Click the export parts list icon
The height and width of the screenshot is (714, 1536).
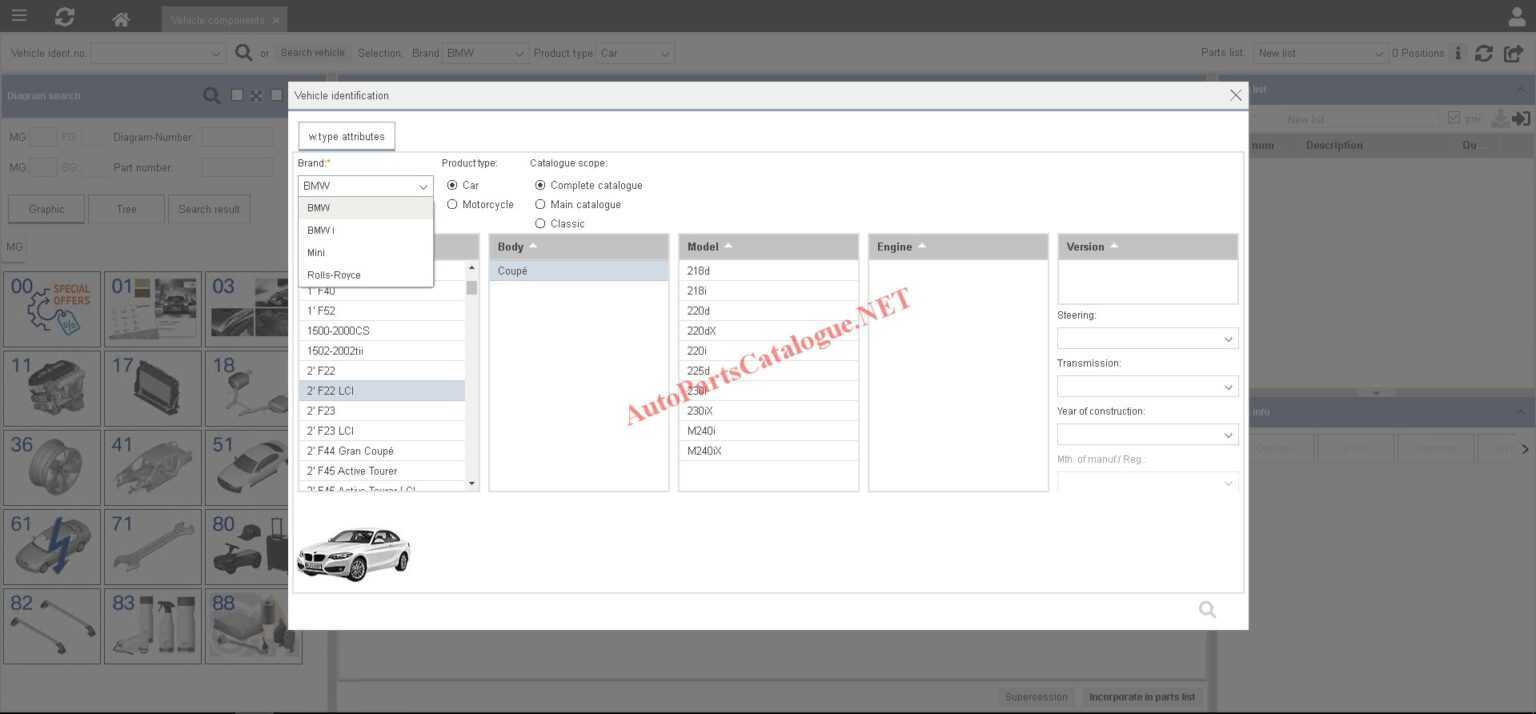pyautogui.click(x=1514, y=53)
